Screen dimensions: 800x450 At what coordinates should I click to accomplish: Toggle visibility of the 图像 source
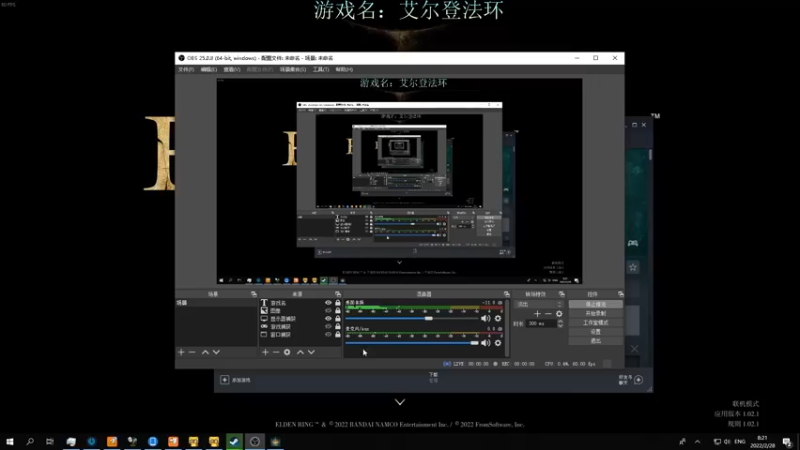point(328,310)
